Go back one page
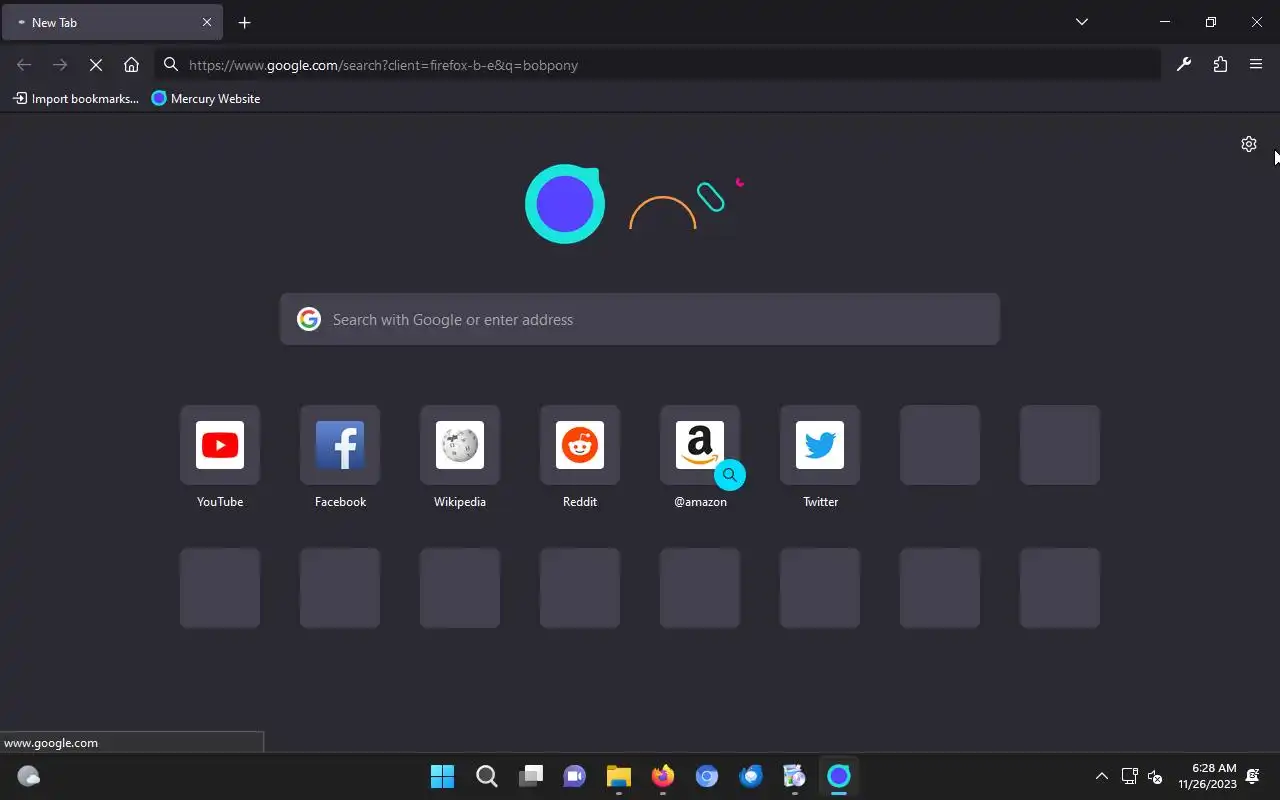The height and width of the screenshot is (800, 1280). pyautogui.click(x=24, y=65)
